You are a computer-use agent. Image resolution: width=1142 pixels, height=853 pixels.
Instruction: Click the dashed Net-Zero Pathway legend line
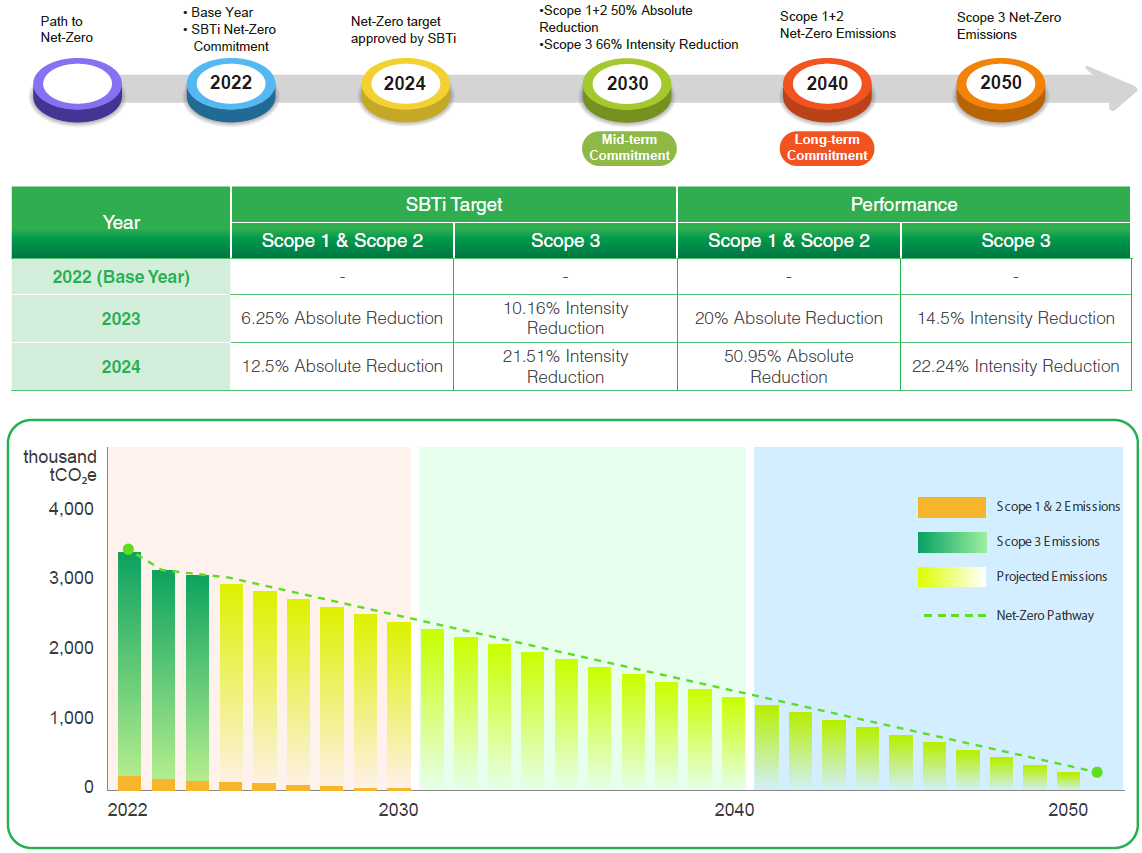pos(951,615)
